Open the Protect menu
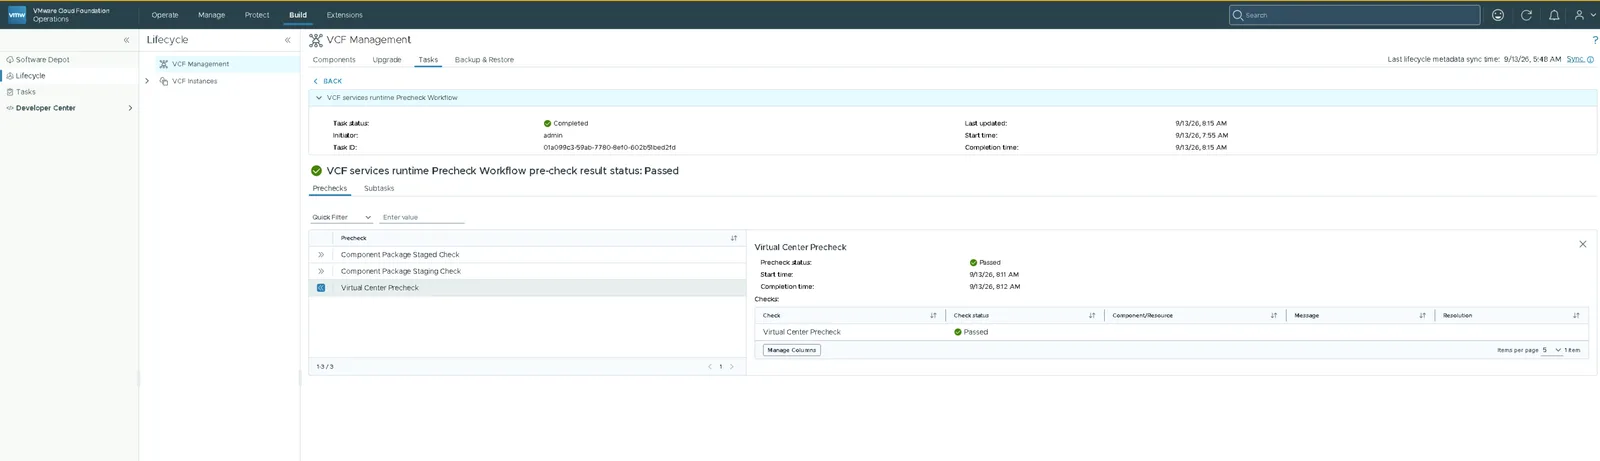 point(257,15)
